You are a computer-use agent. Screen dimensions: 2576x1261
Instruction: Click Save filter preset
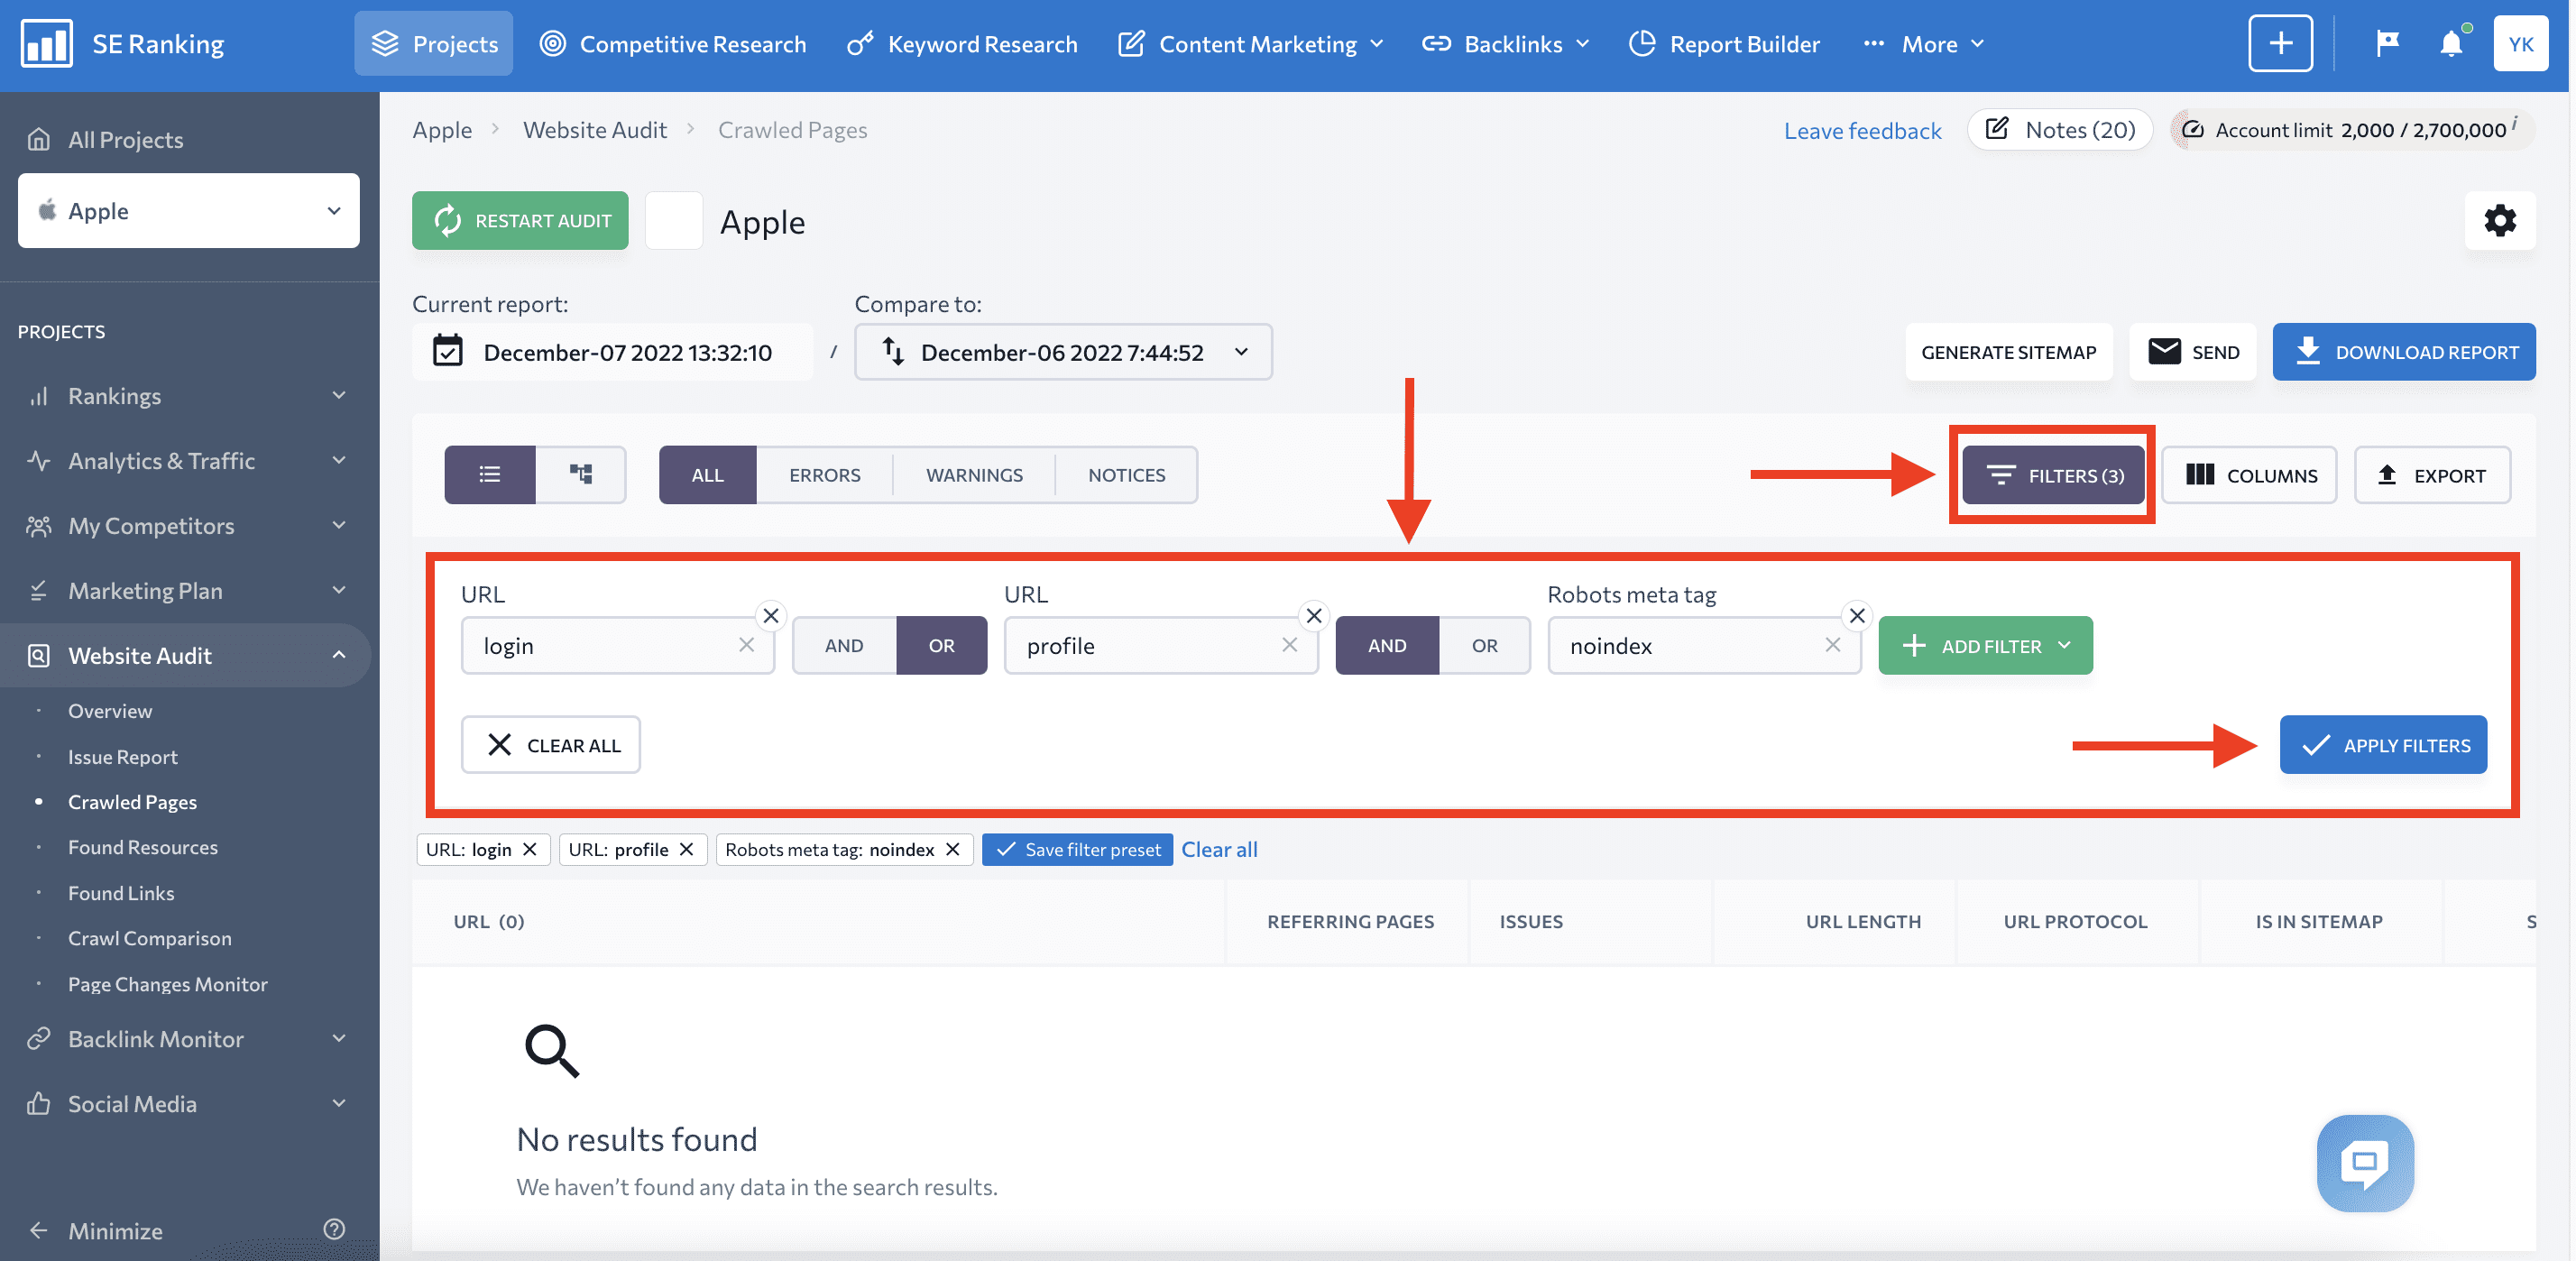tap(1077, 849)
